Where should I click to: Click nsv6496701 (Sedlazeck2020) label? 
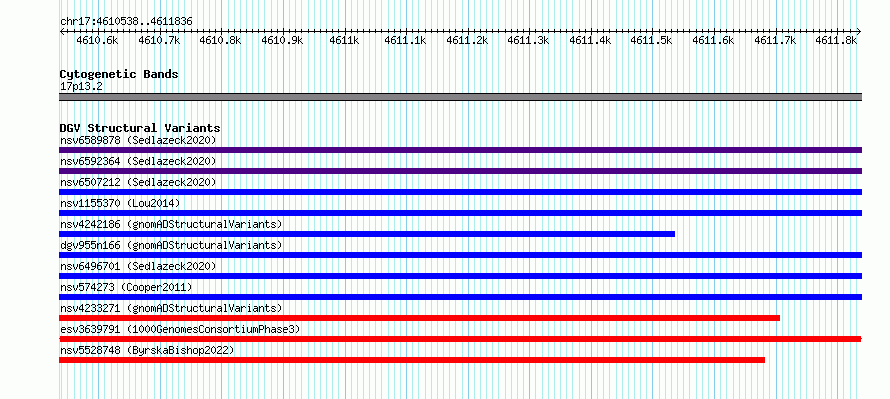click(x=138, y=266)
